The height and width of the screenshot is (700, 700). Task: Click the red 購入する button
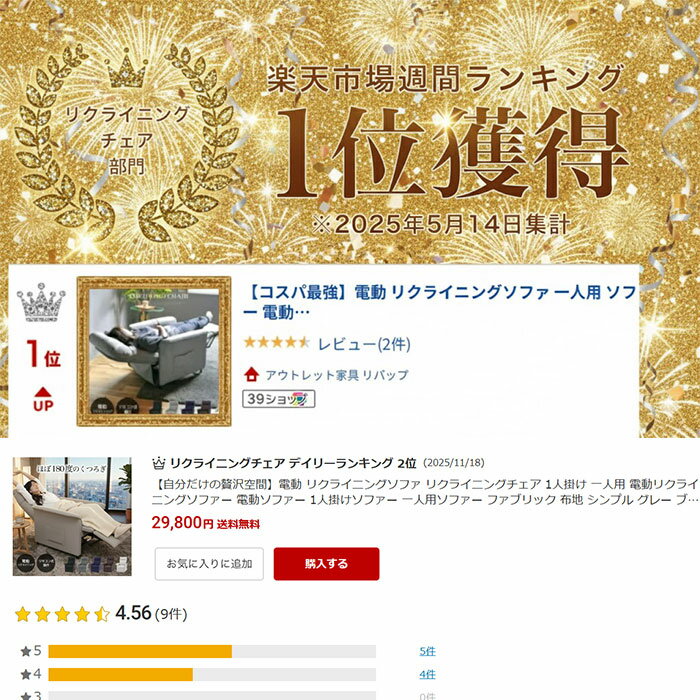pos(326,564)
